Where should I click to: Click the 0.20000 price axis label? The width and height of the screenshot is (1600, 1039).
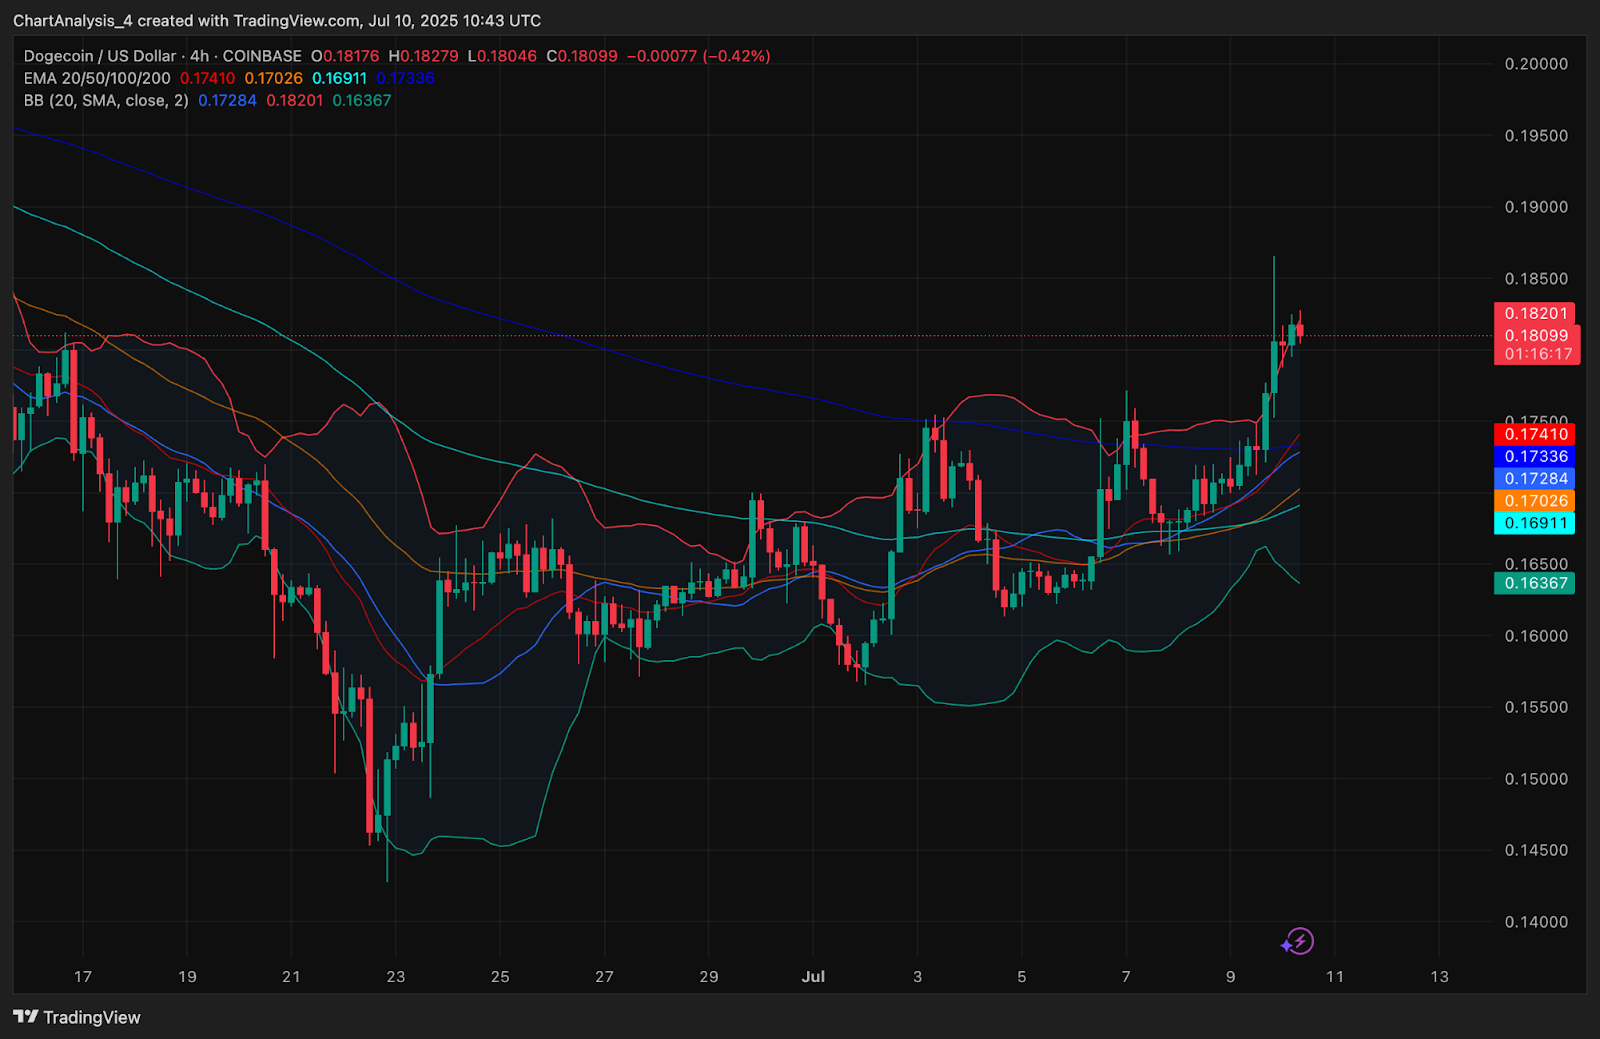point(1536,64)
